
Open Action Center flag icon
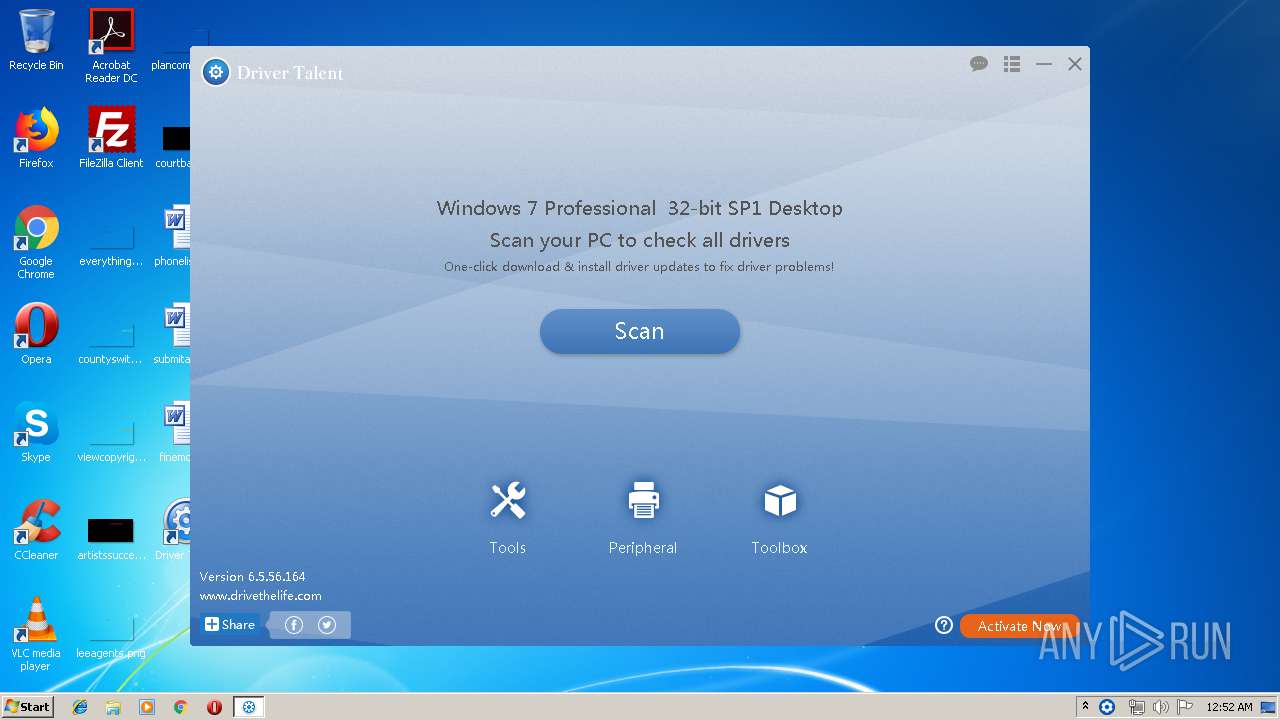1185,707
